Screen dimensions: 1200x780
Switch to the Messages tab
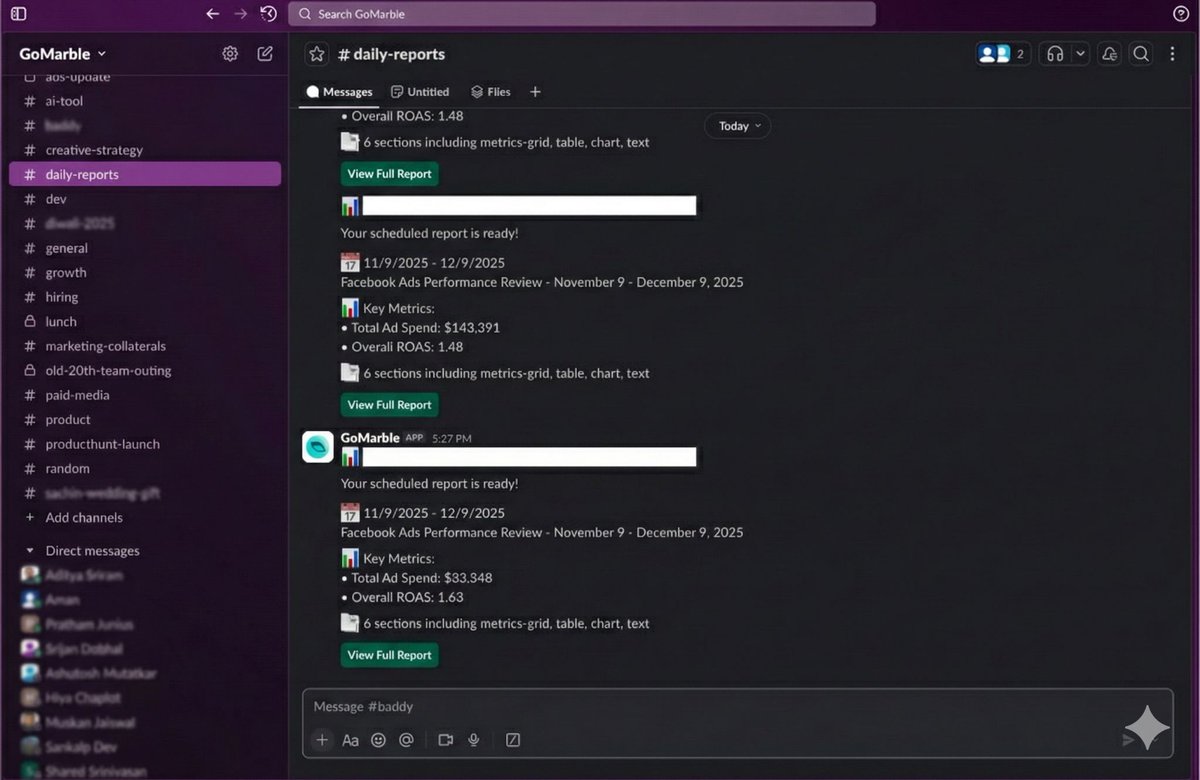click(340, 92)
